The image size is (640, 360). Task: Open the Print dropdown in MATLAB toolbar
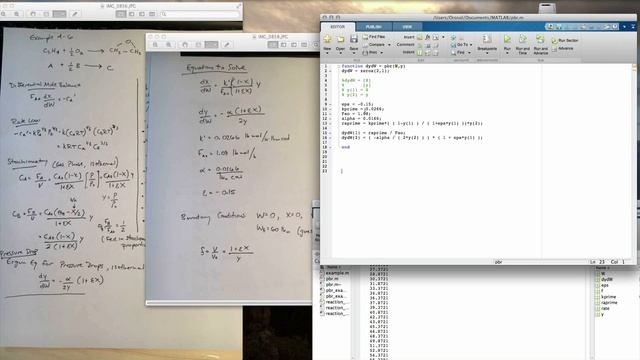(373, 53)
